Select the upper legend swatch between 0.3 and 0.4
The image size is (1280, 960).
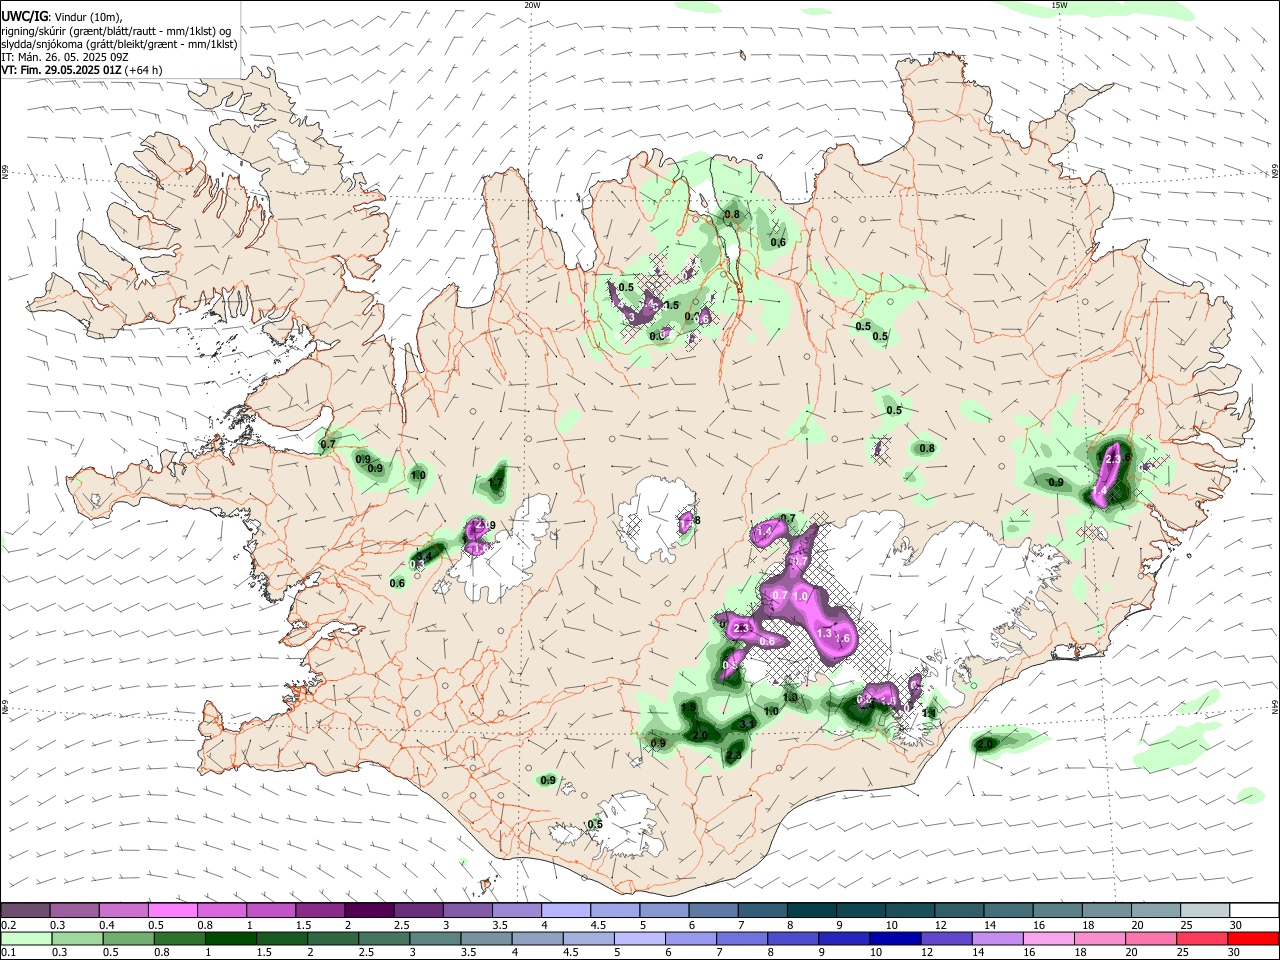74,910
